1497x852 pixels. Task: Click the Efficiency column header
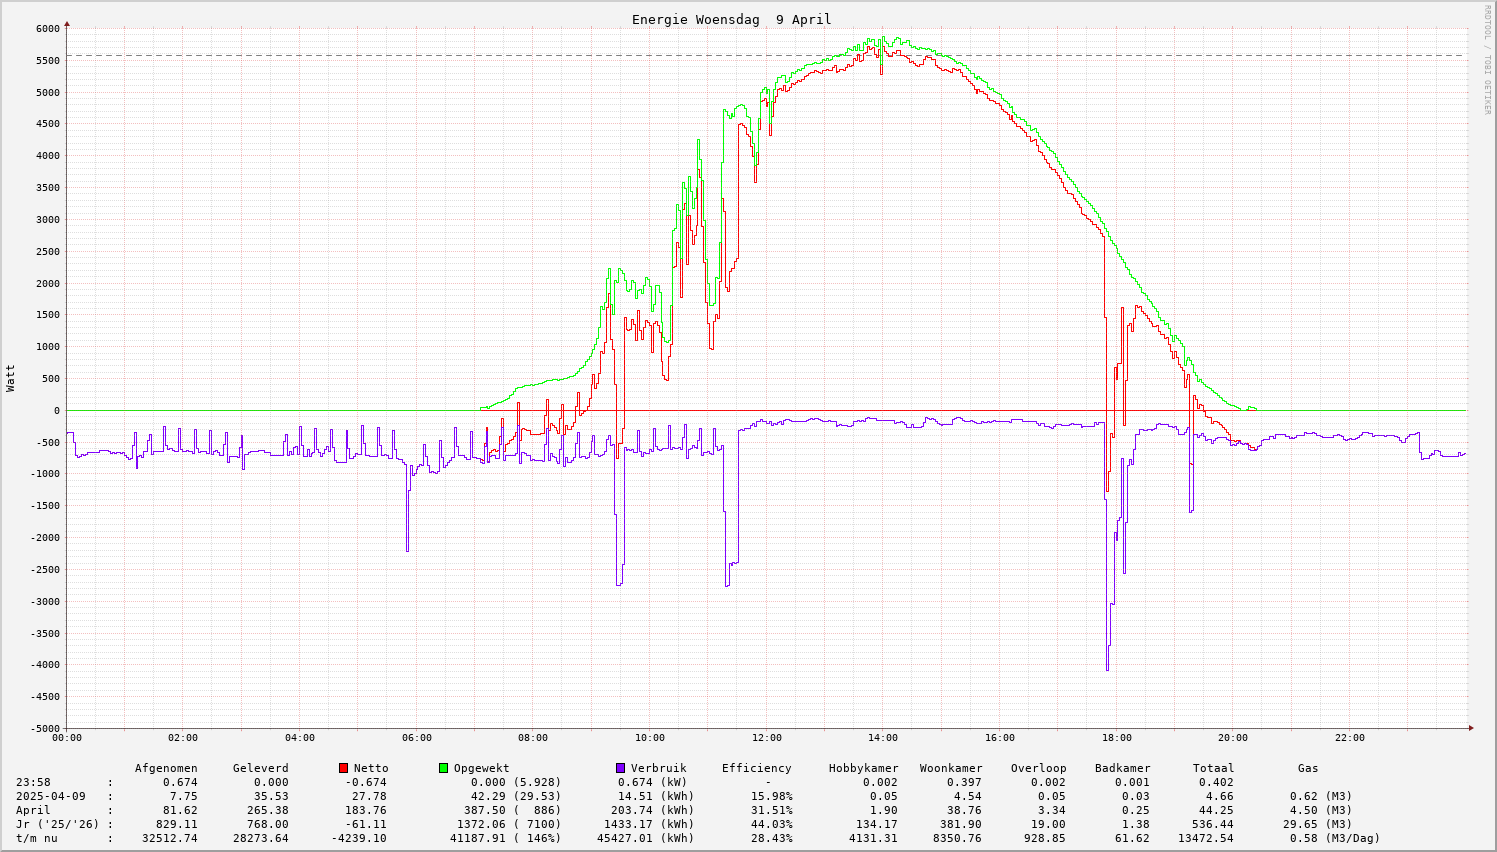click(756, 768)
